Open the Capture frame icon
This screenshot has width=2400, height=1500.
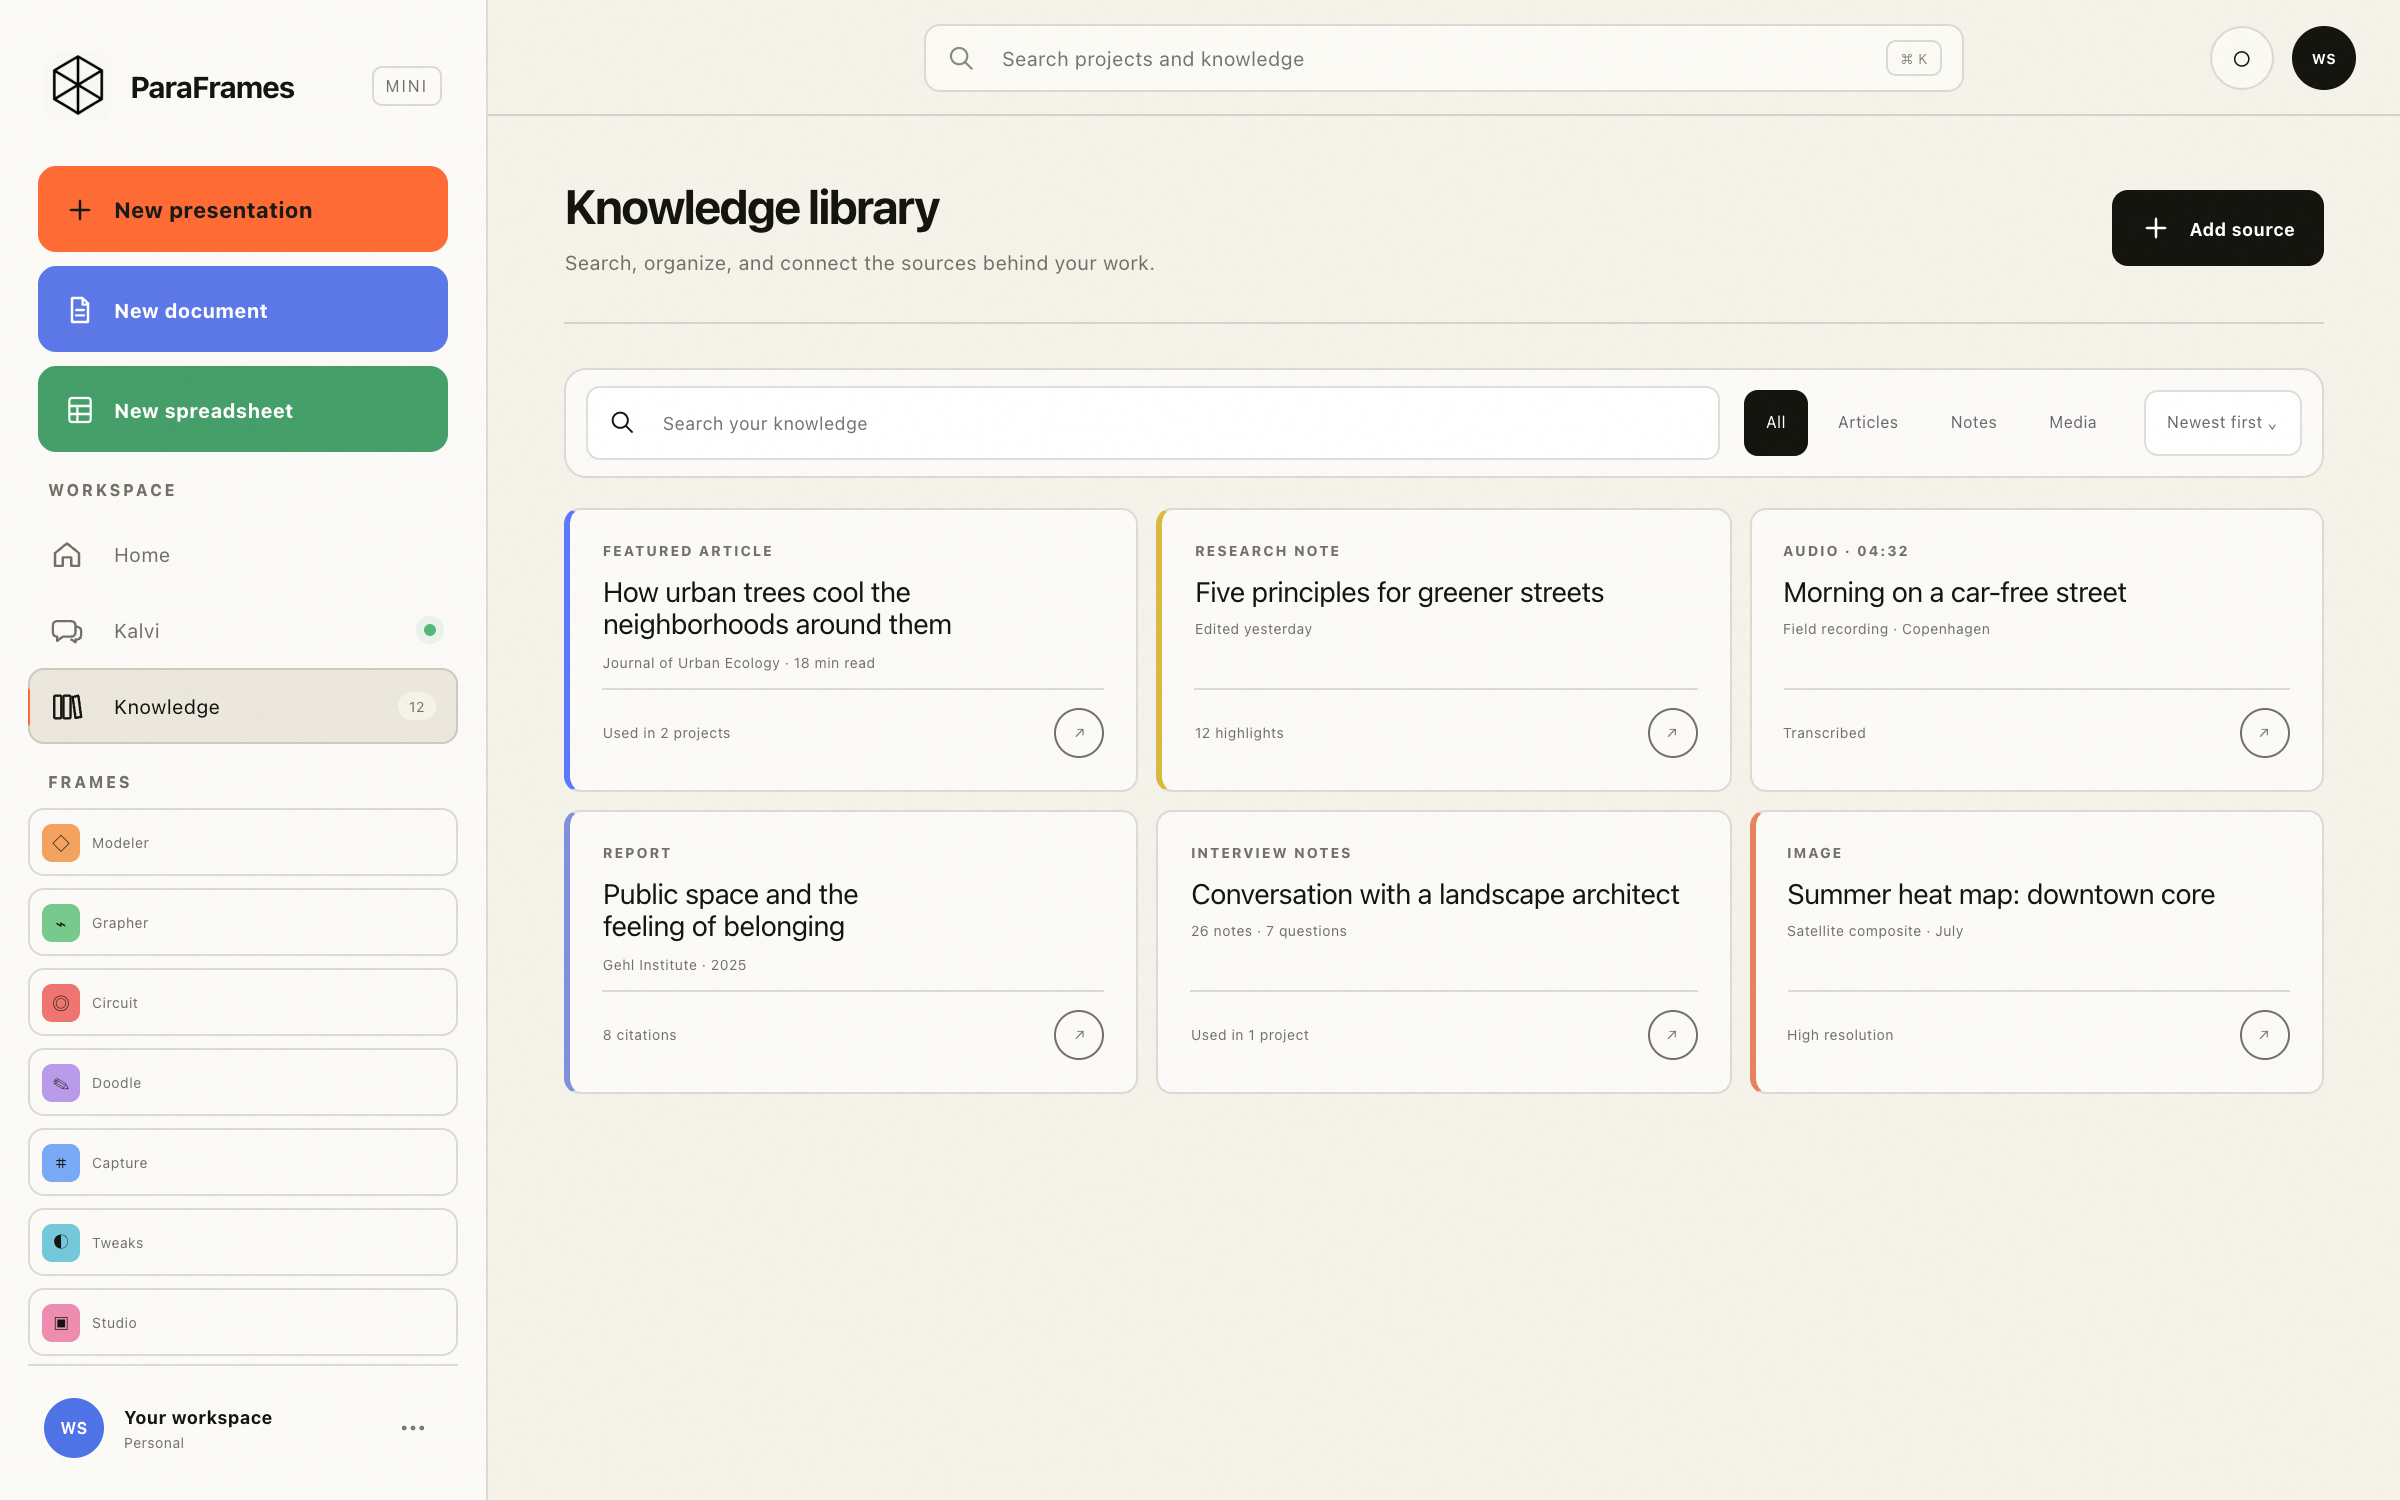tap(61, 1163)
